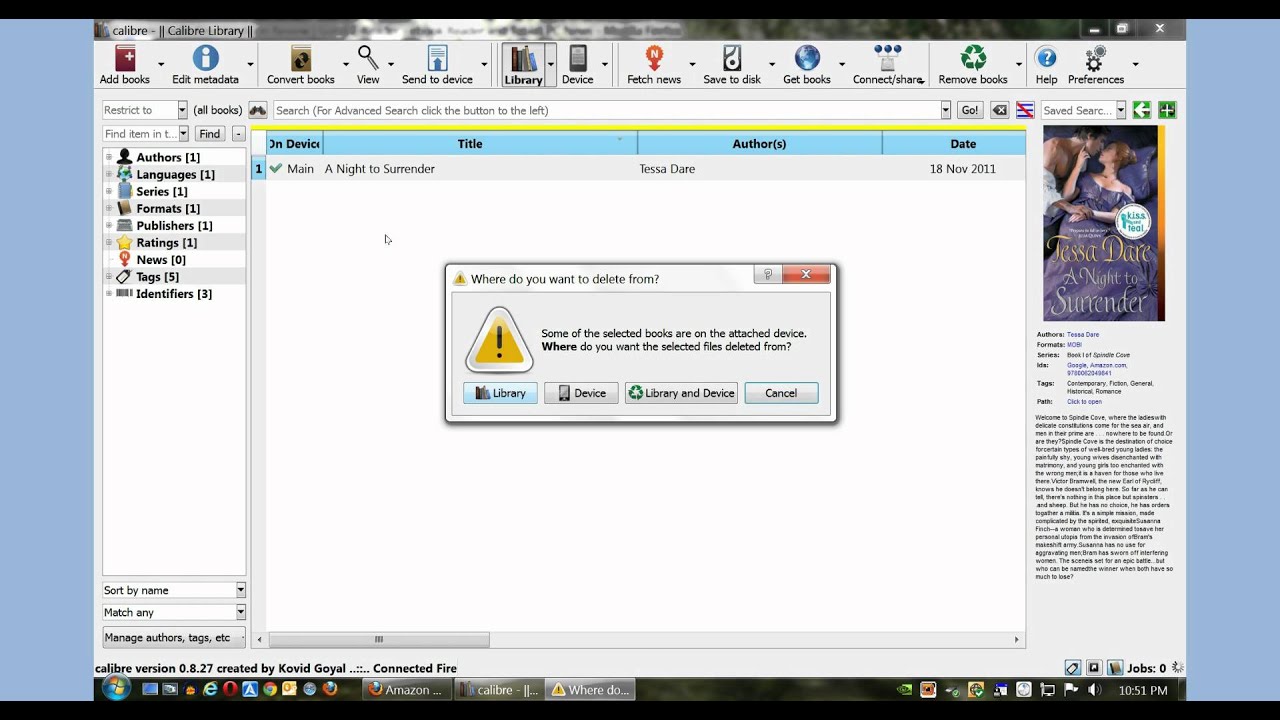
Task: Click the help button in delete dialog
Action: pos(768,275)
